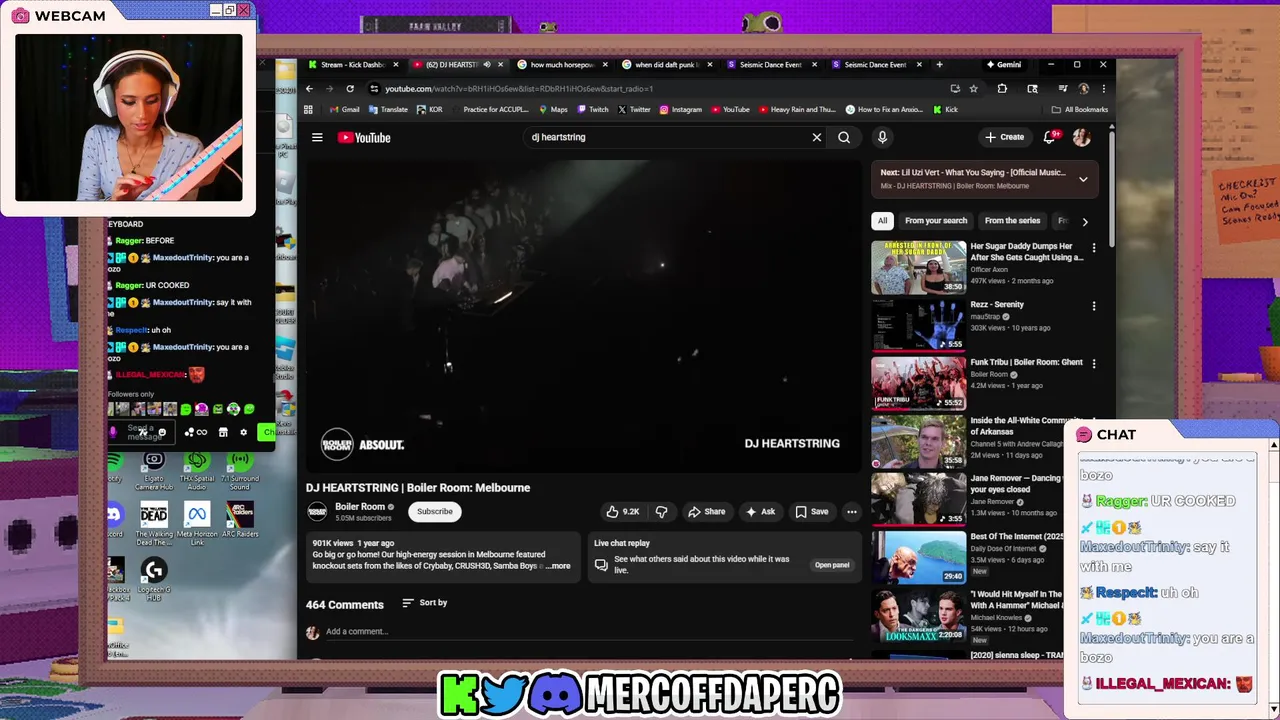This screenshot has height=720, width=1280.
Task: Open Twitch bookmark
Action: pos(592,109)
